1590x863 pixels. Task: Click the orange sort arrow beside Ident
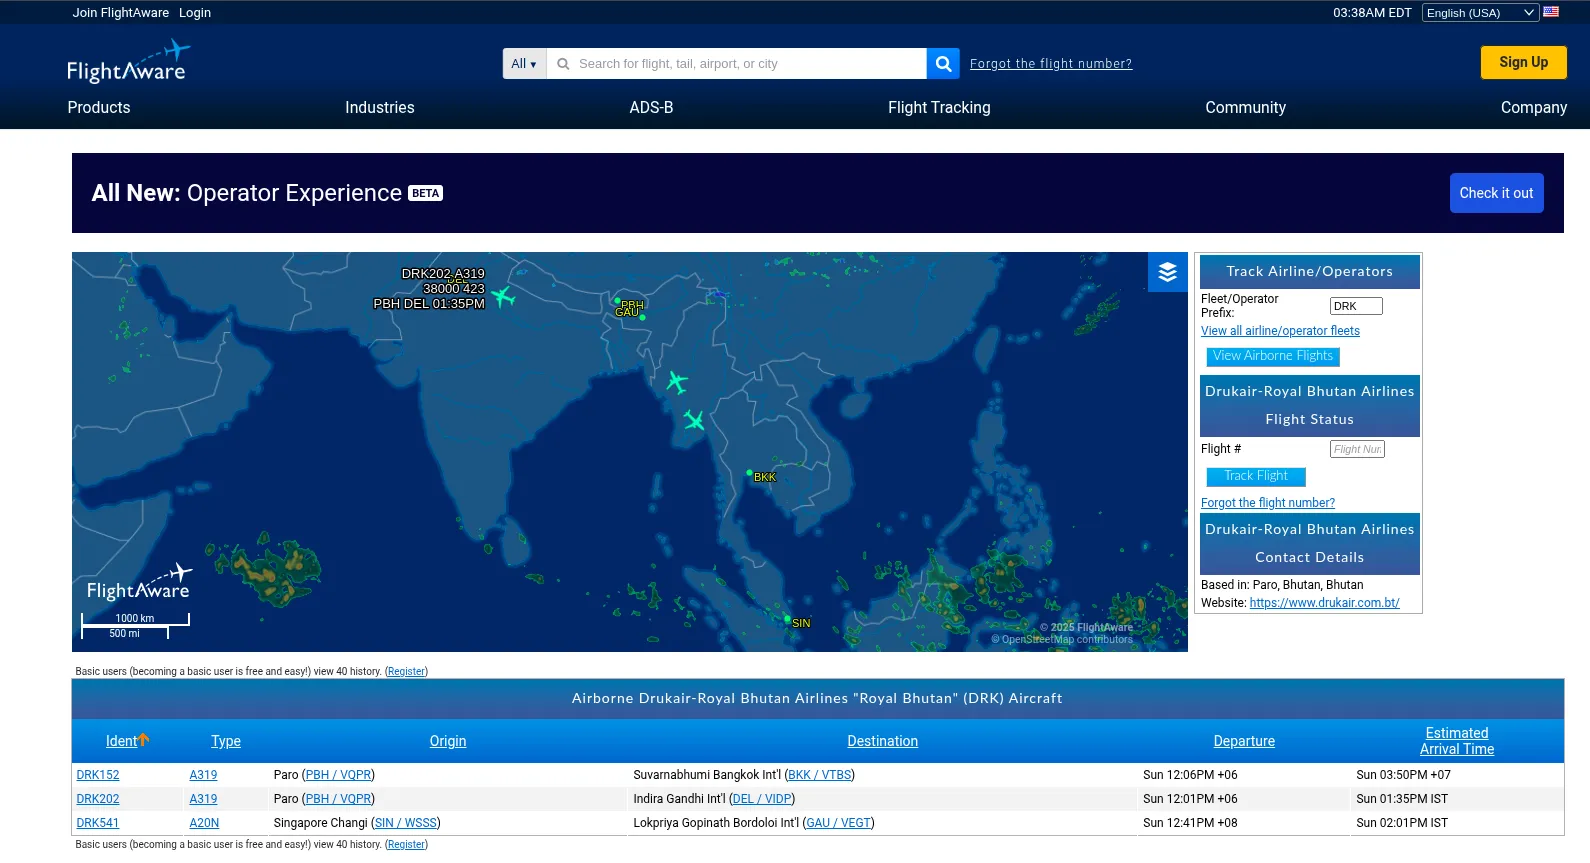click(144, 740)
